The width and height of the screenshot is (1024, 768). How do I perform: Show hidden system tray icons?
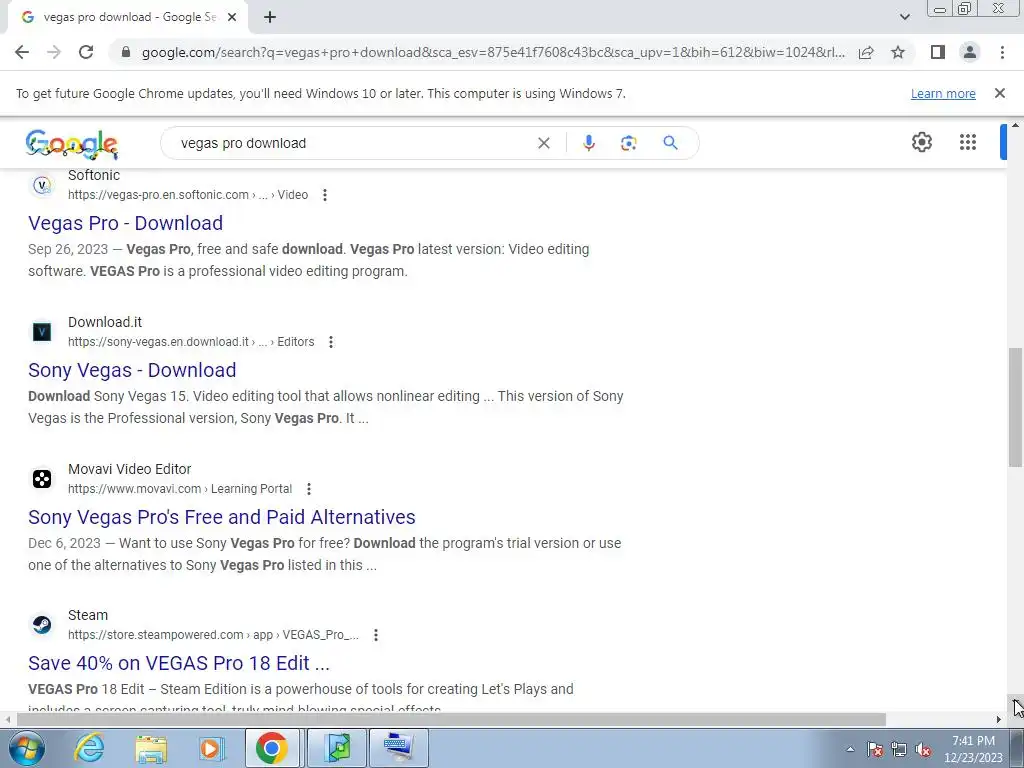(850, 749)
